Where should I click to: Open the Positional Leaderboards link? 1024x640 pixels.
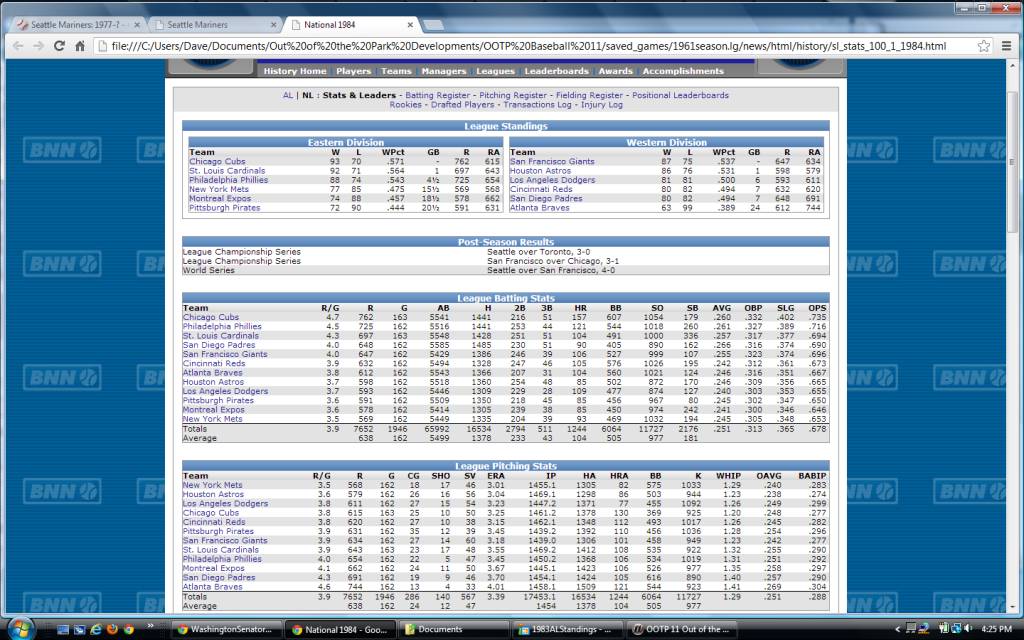[x=680, y=95]
